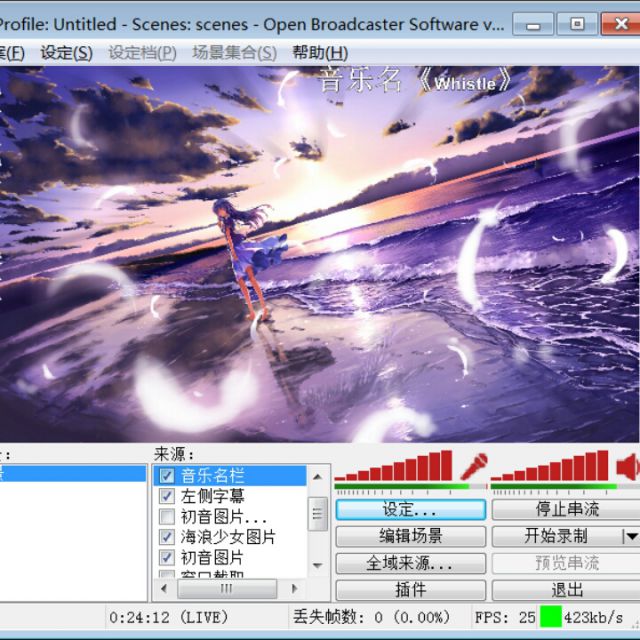Image resolution: width=640 pixels, height=640 pixels.
Task: Maximize the OBS window
Action: tap(577, 24)
